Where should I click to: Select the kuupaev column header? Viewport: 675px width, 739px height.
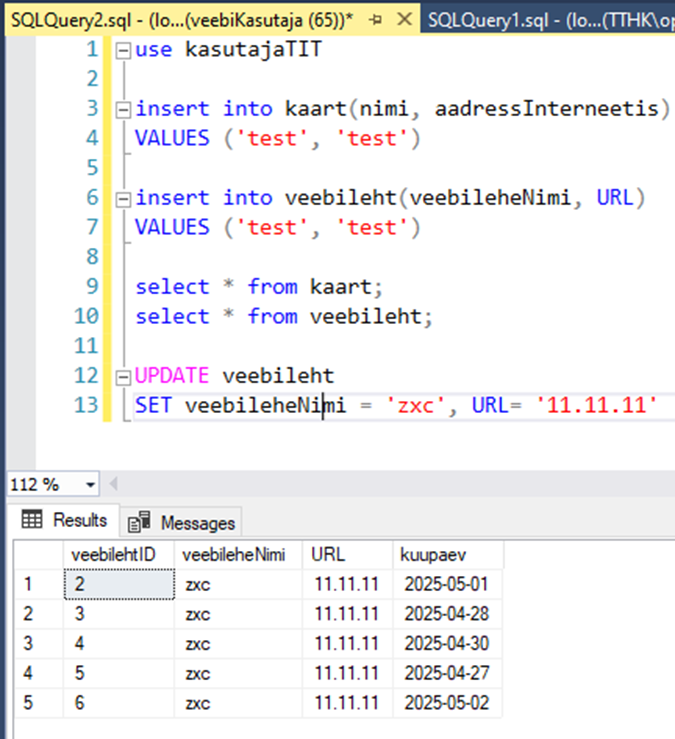447,554
